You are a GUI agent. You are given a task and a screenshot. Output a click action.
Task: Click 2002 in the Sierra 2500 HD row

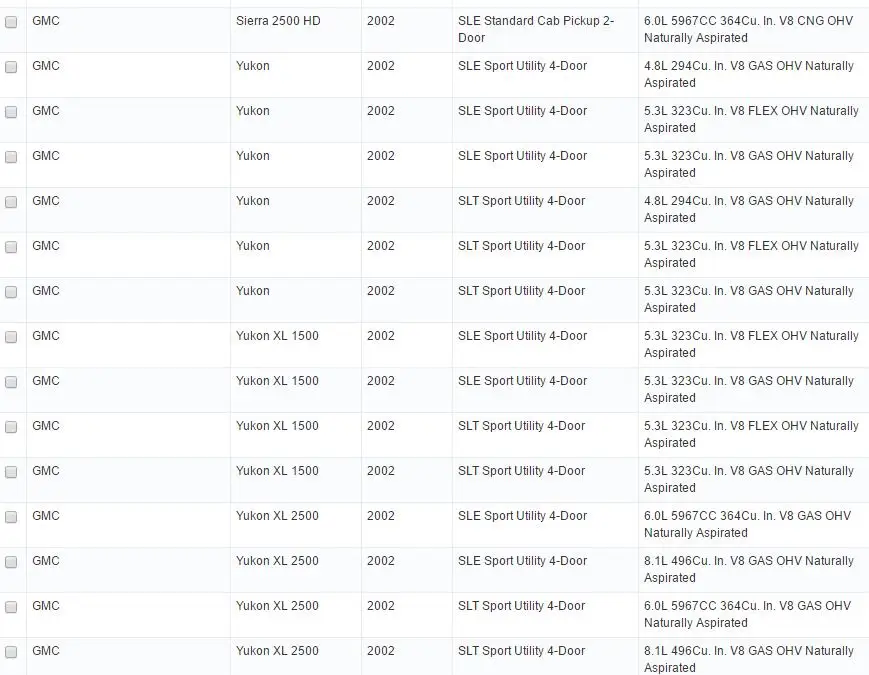381,21
